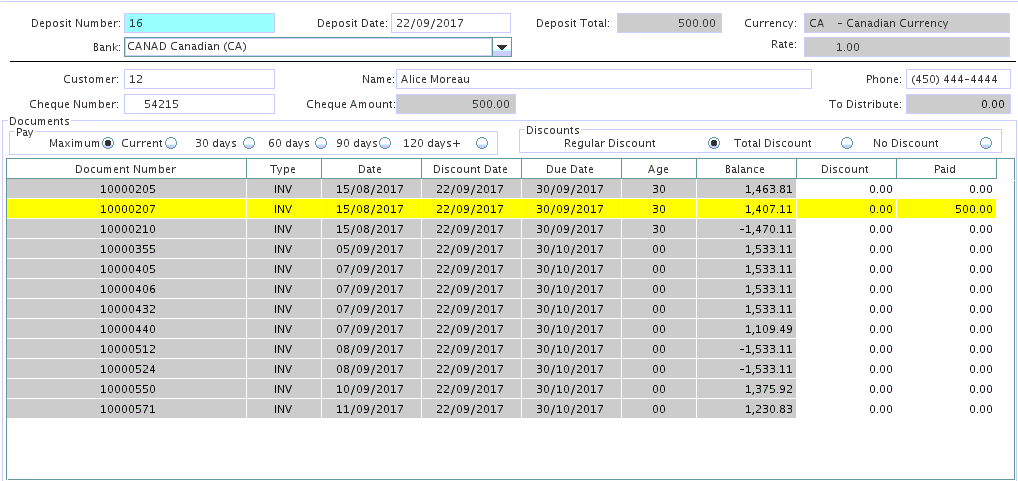Select the 120 days+ radio button
This screenshot has height=481, width=1018.
(482, 143)
